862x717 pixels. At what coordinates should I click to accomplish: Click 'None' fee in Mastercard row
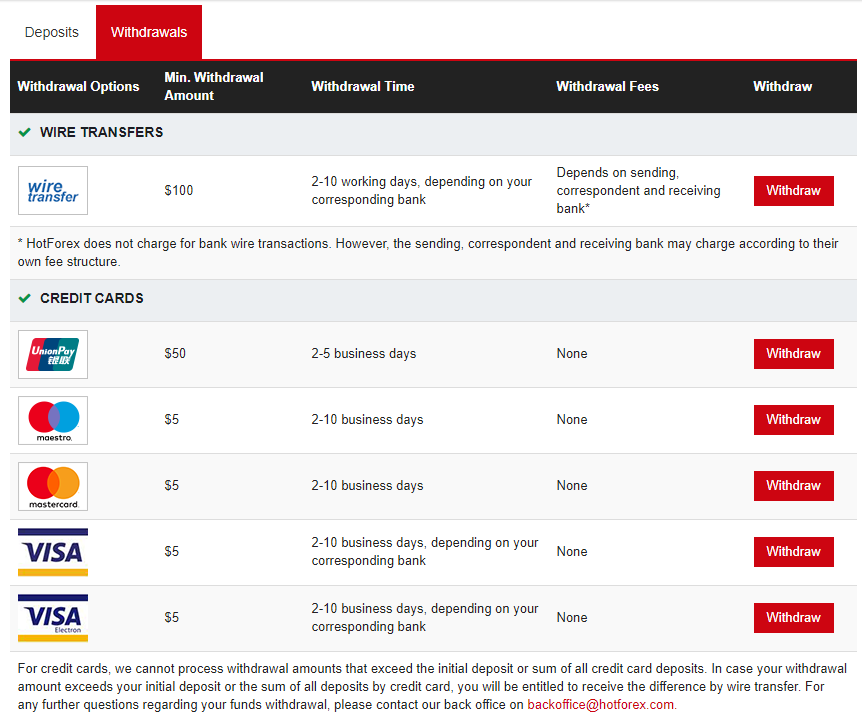tap(572, 486)
